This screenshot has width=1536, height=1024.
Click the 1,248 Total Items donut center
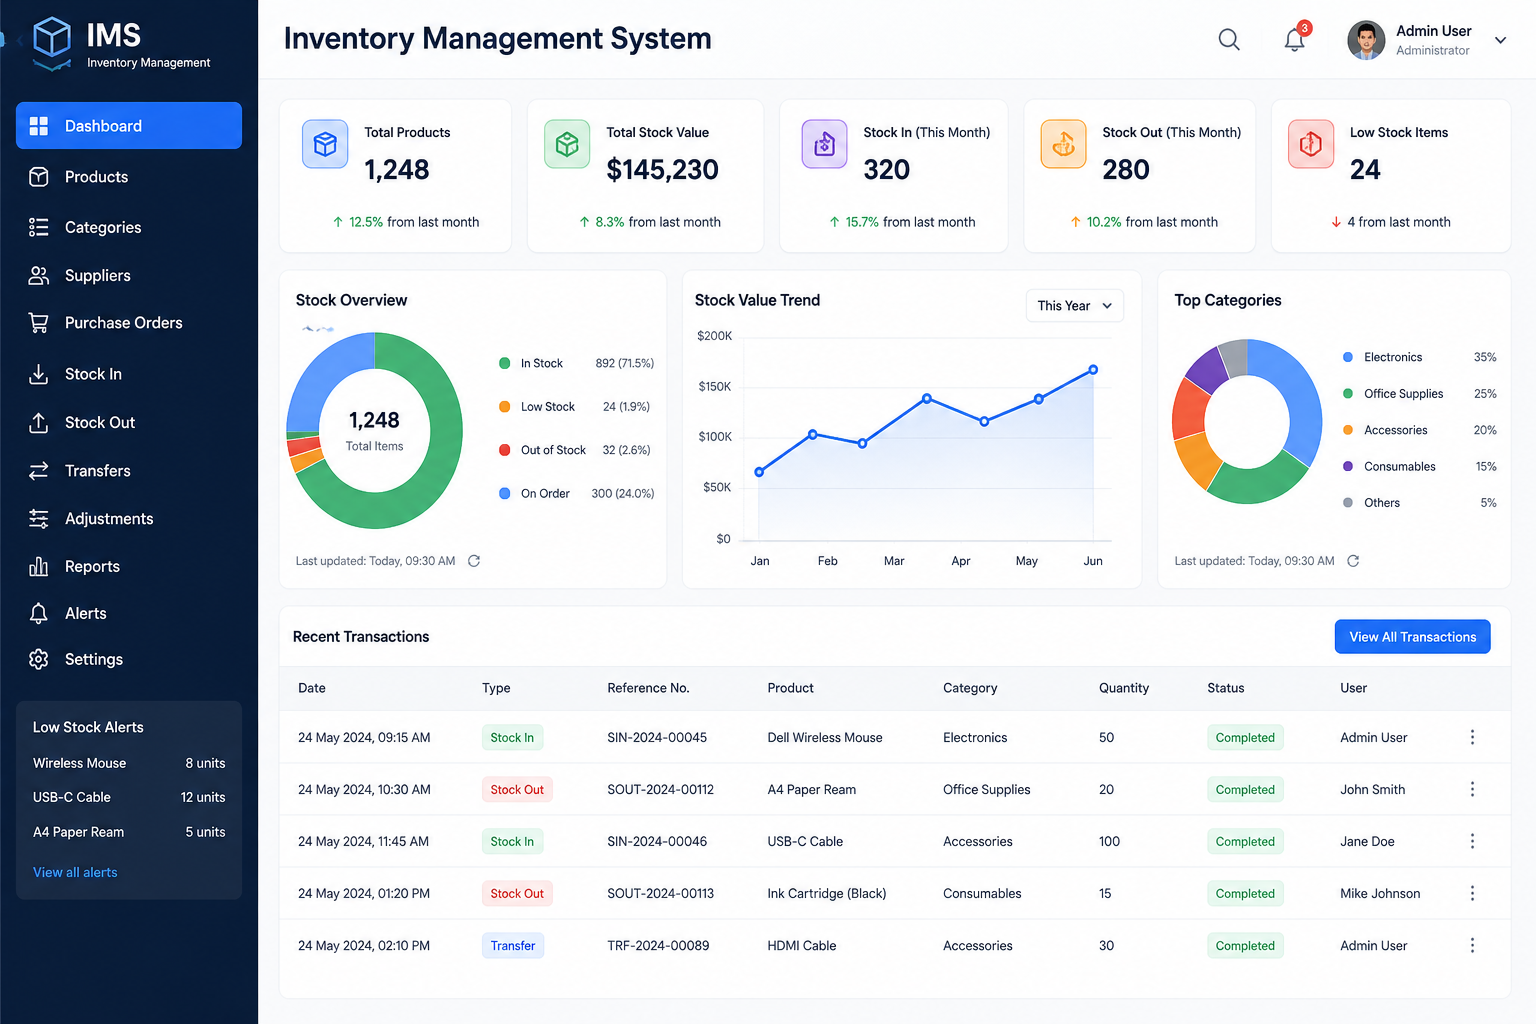[374, 431]
